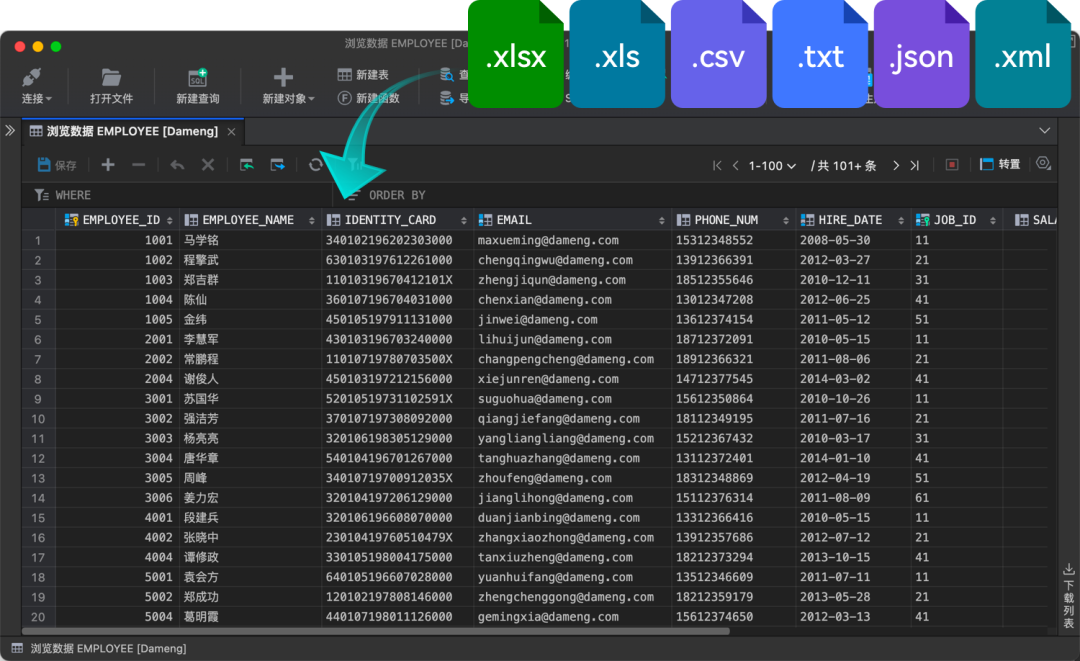Go to previous page of results
The width and height of the screenshot is (1080, 661).
pos(736,165)
